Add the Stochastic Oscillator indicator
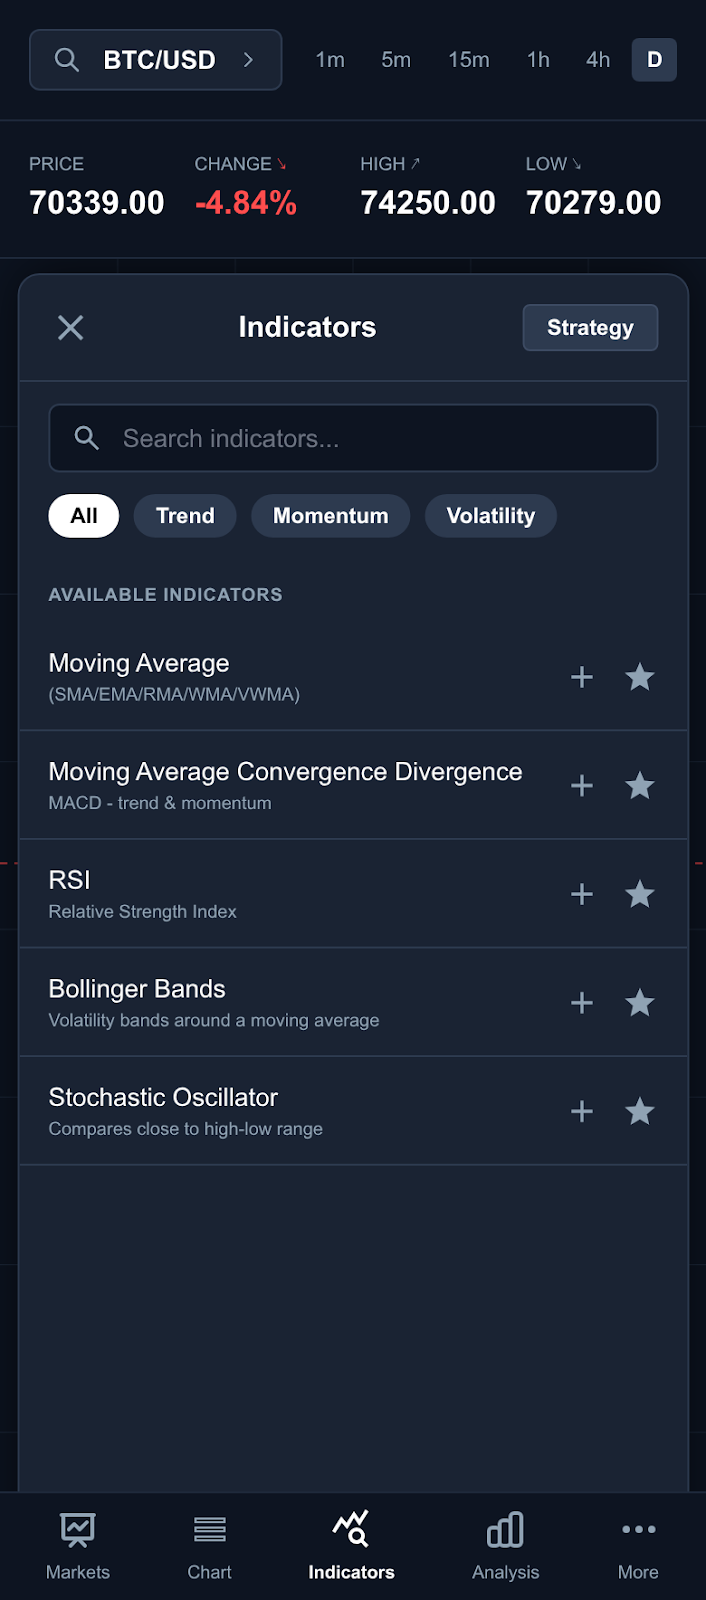This screenshot has height=1600, width=706. point(582,1111)
